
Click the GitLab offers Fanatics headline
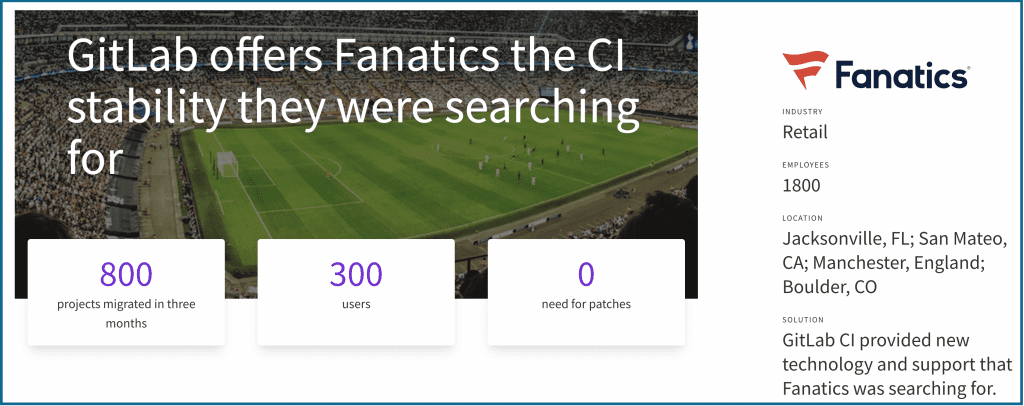[353, 108]
